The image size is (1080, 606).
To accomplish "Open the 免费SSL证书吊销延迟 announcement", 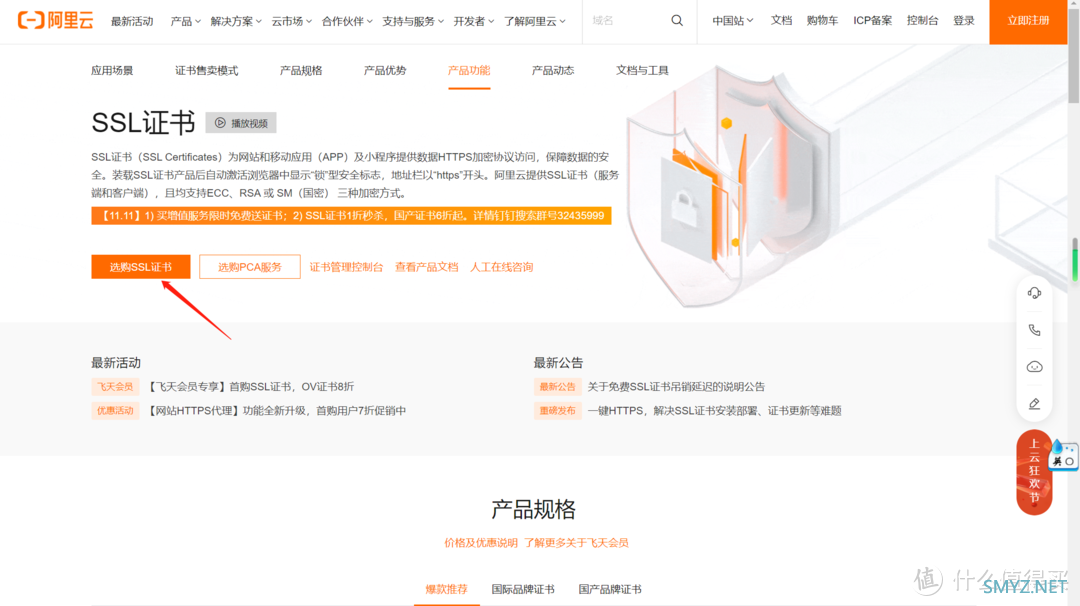I will tap(676, 387).
